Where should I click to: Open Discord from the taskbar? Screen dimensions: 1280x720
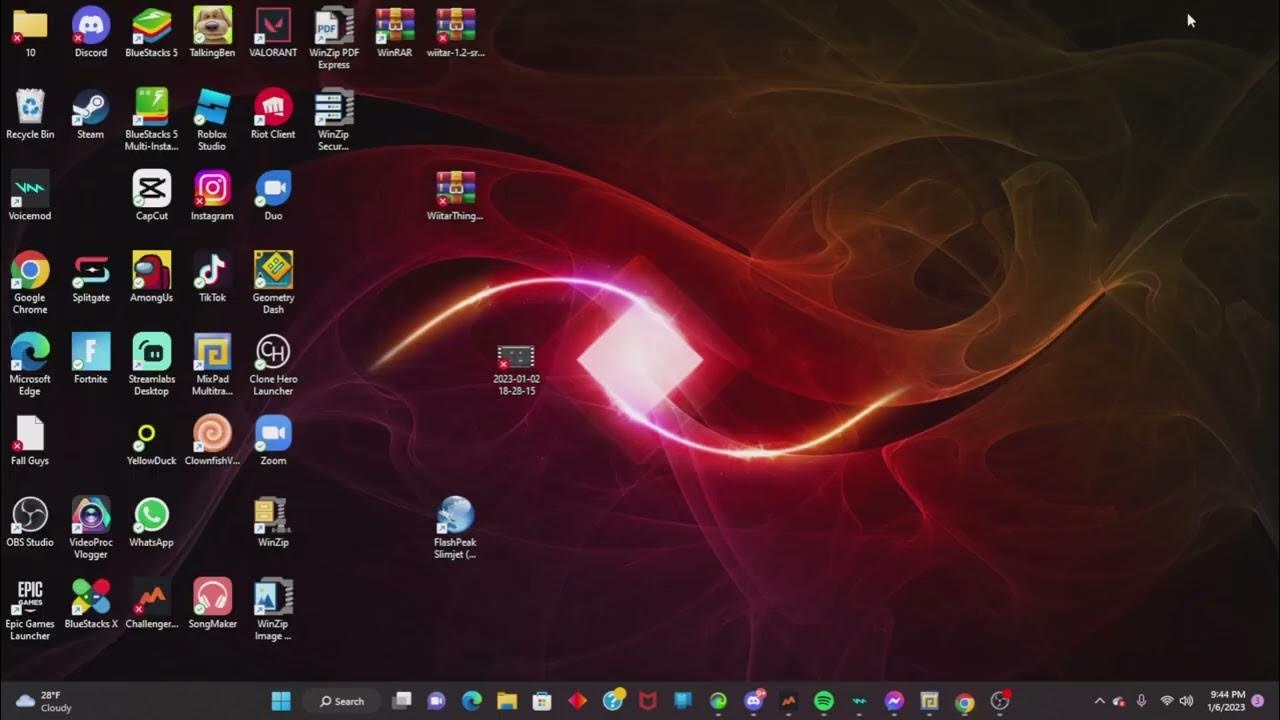point(754,701)
